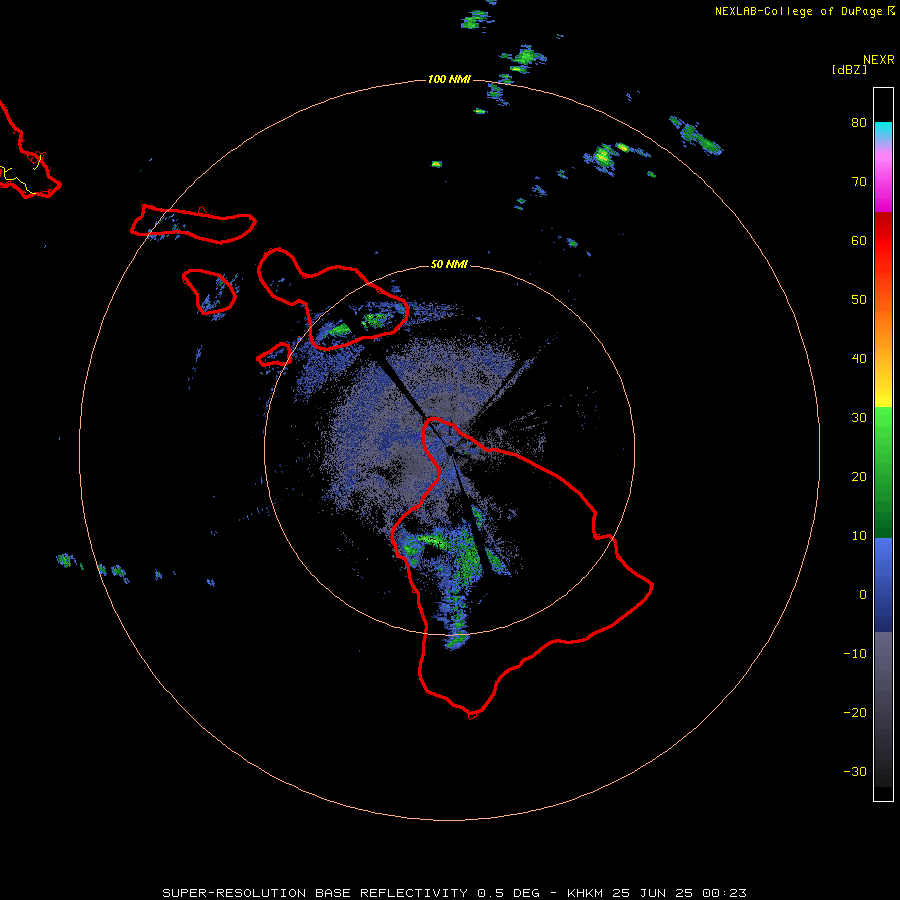
Task: Click the -30 value on the dBZ scale
Action: point(855,771)
